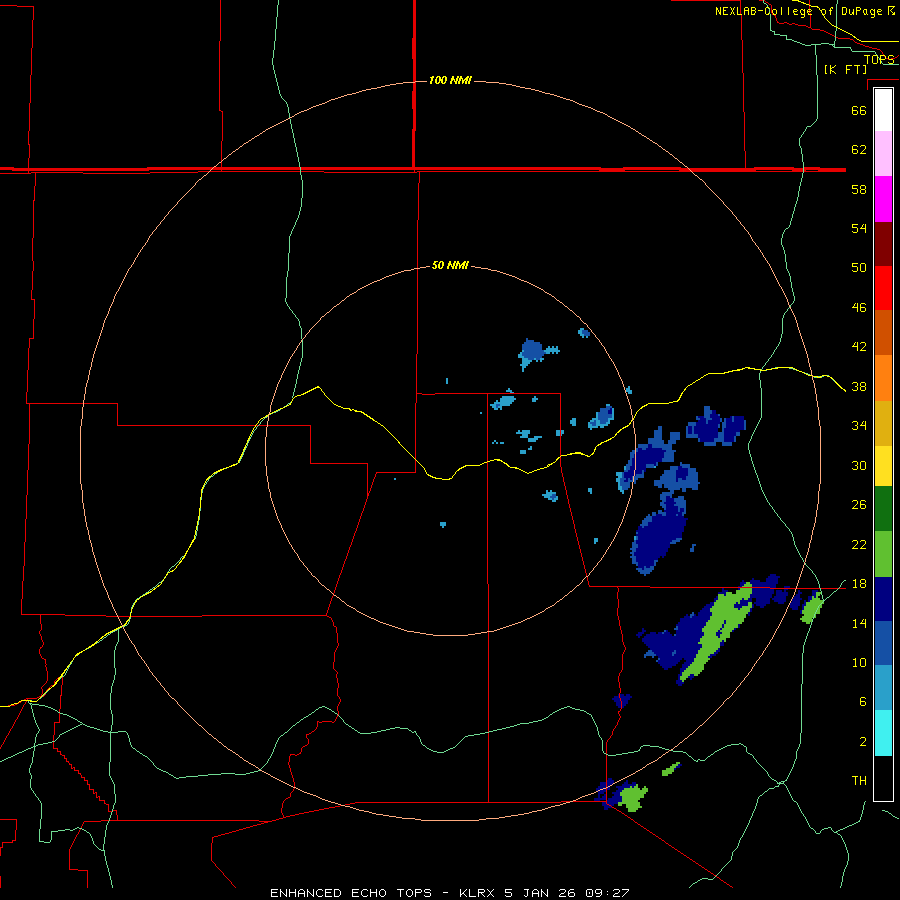Viewport: 900px width, 900px height.
Task: Click the TH threshold legend label
Action: [x=859, y=781]
